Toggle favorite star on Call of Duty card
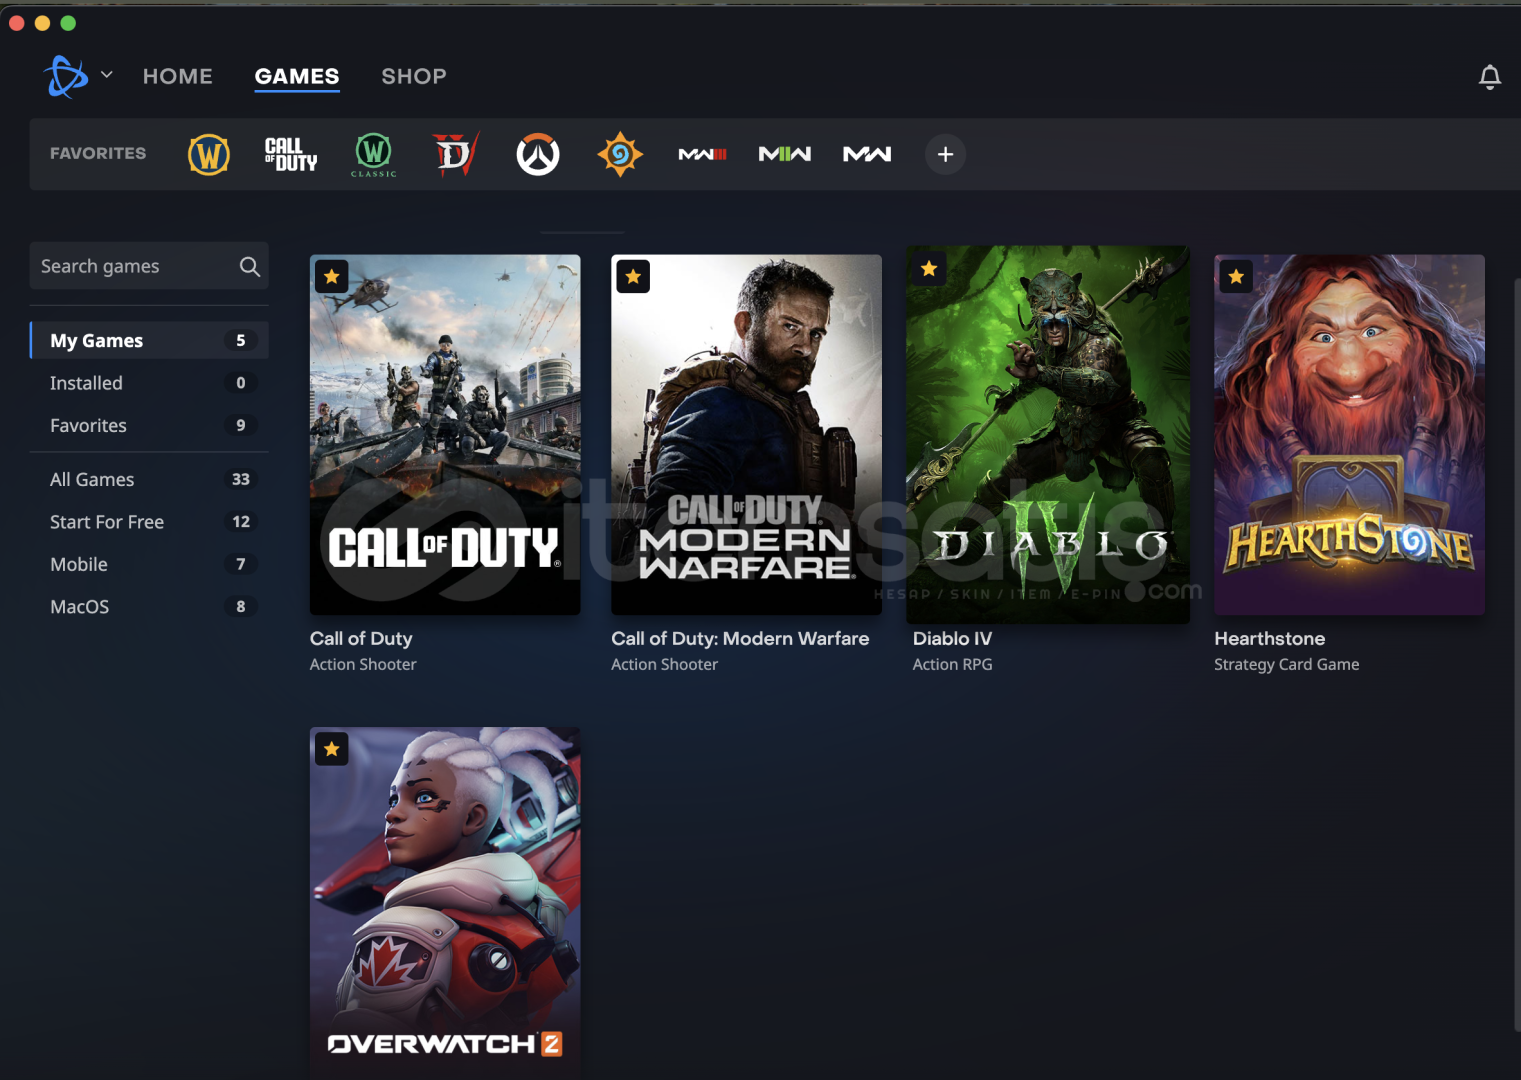Image resolution: width=1521 pixels, height=1080 pixels. tap(332, 277)
